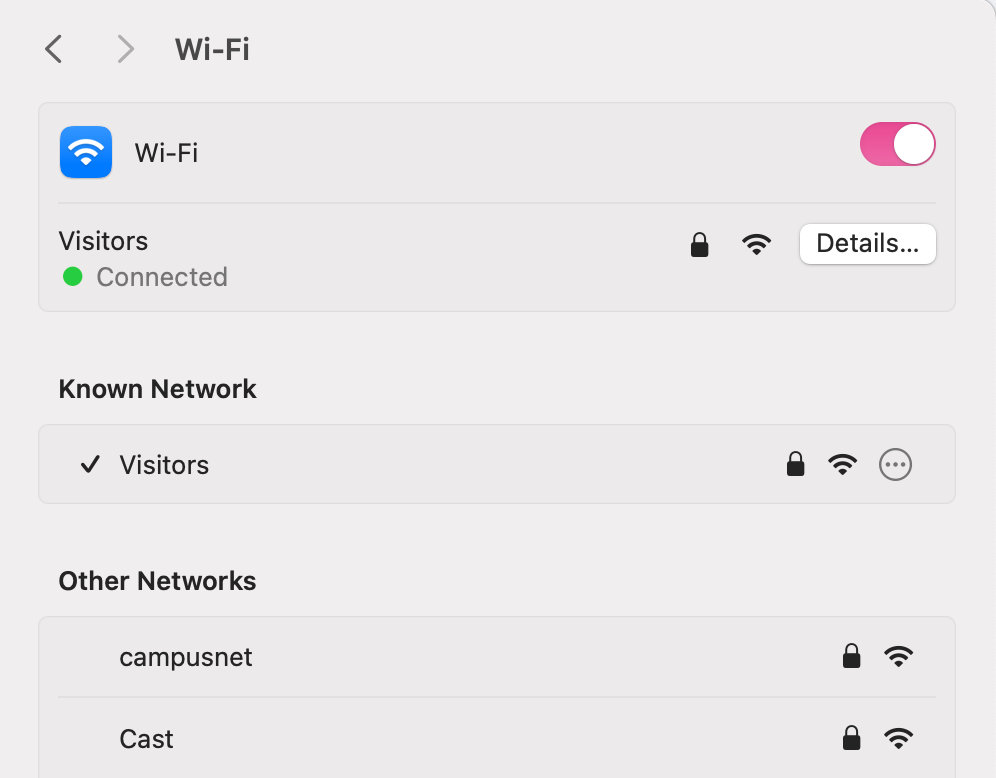Connect to the Cast network
The height and width of the screenshot is (778, 996).
[x=497, y=738]
